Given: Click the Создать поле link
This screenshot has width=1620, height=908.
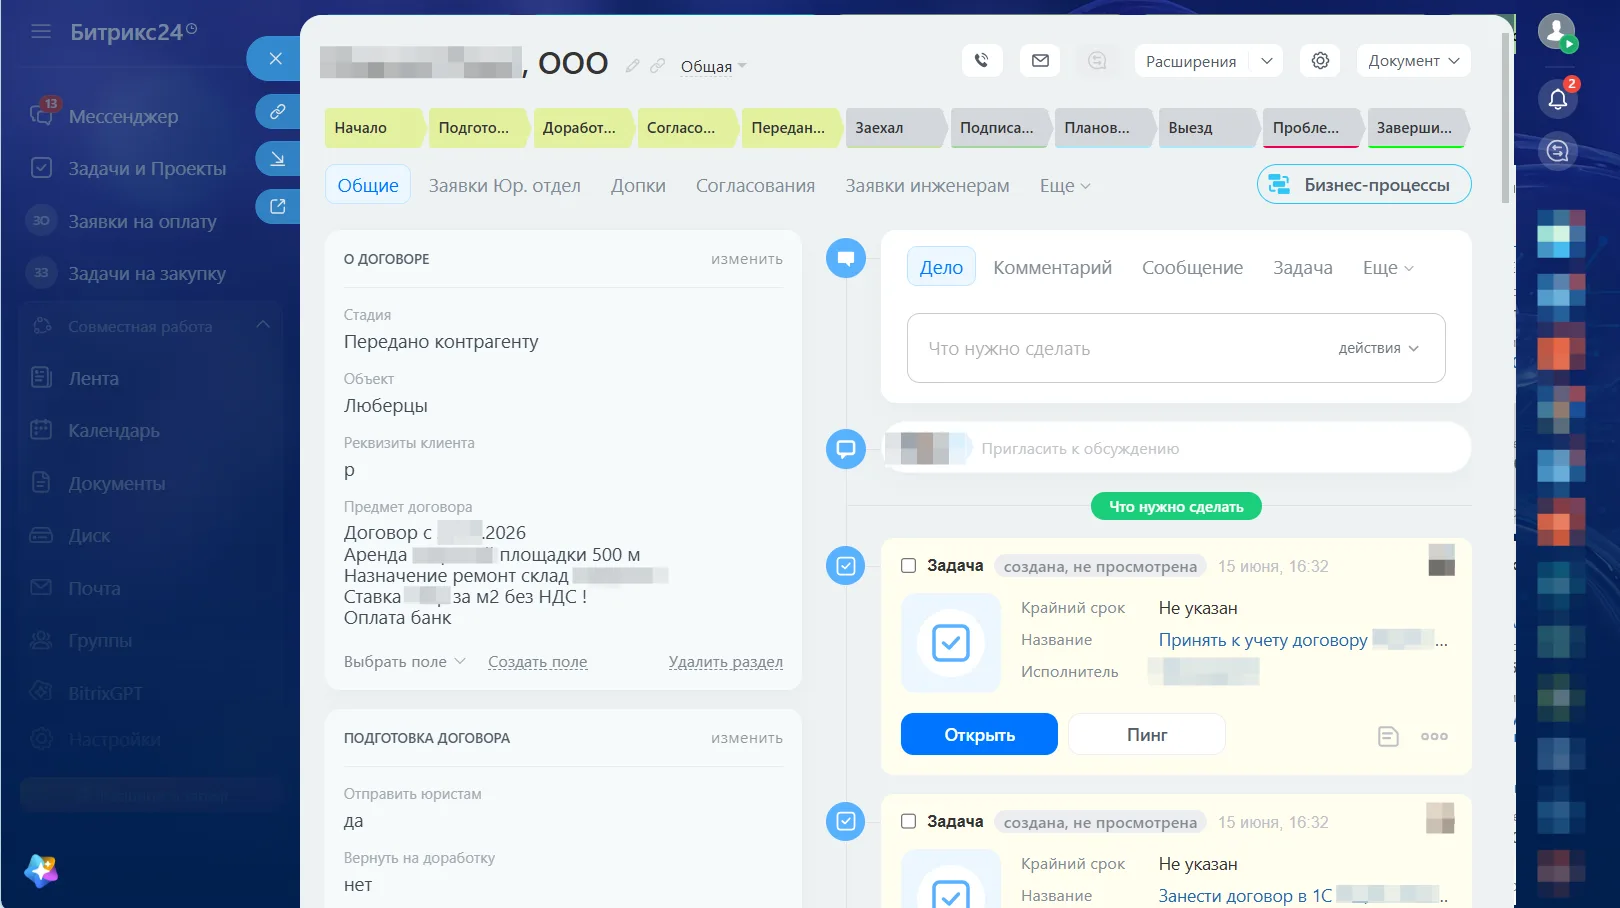Looking at the screenshot, I should click(538, 662).
